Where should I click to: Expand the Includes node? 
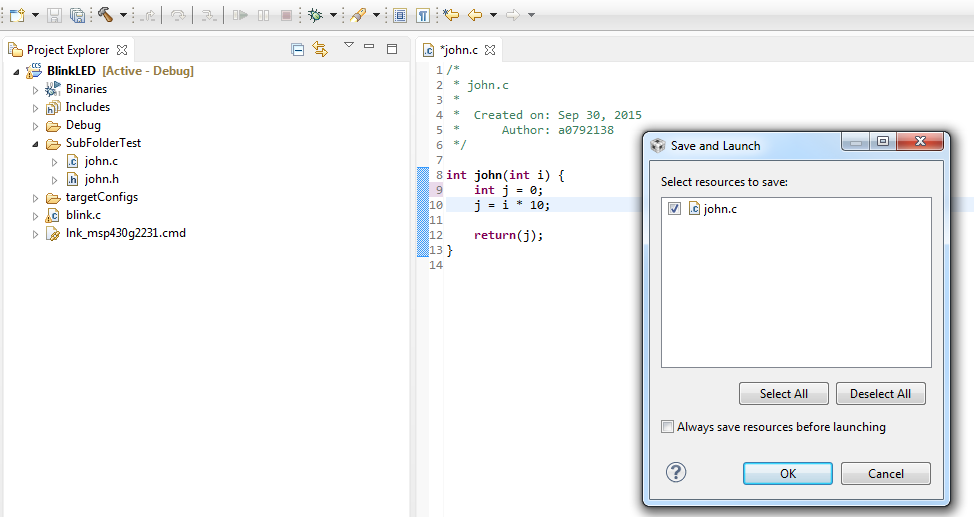pyautogui.click(x=35, y=108)
